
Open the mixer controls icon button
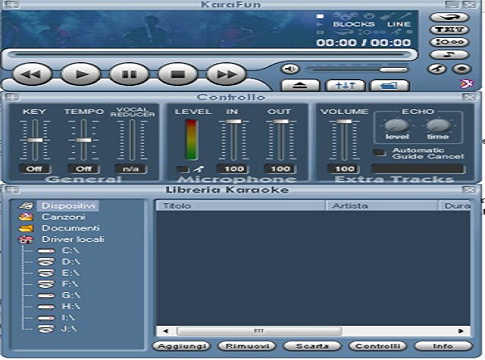click(345, 85)
